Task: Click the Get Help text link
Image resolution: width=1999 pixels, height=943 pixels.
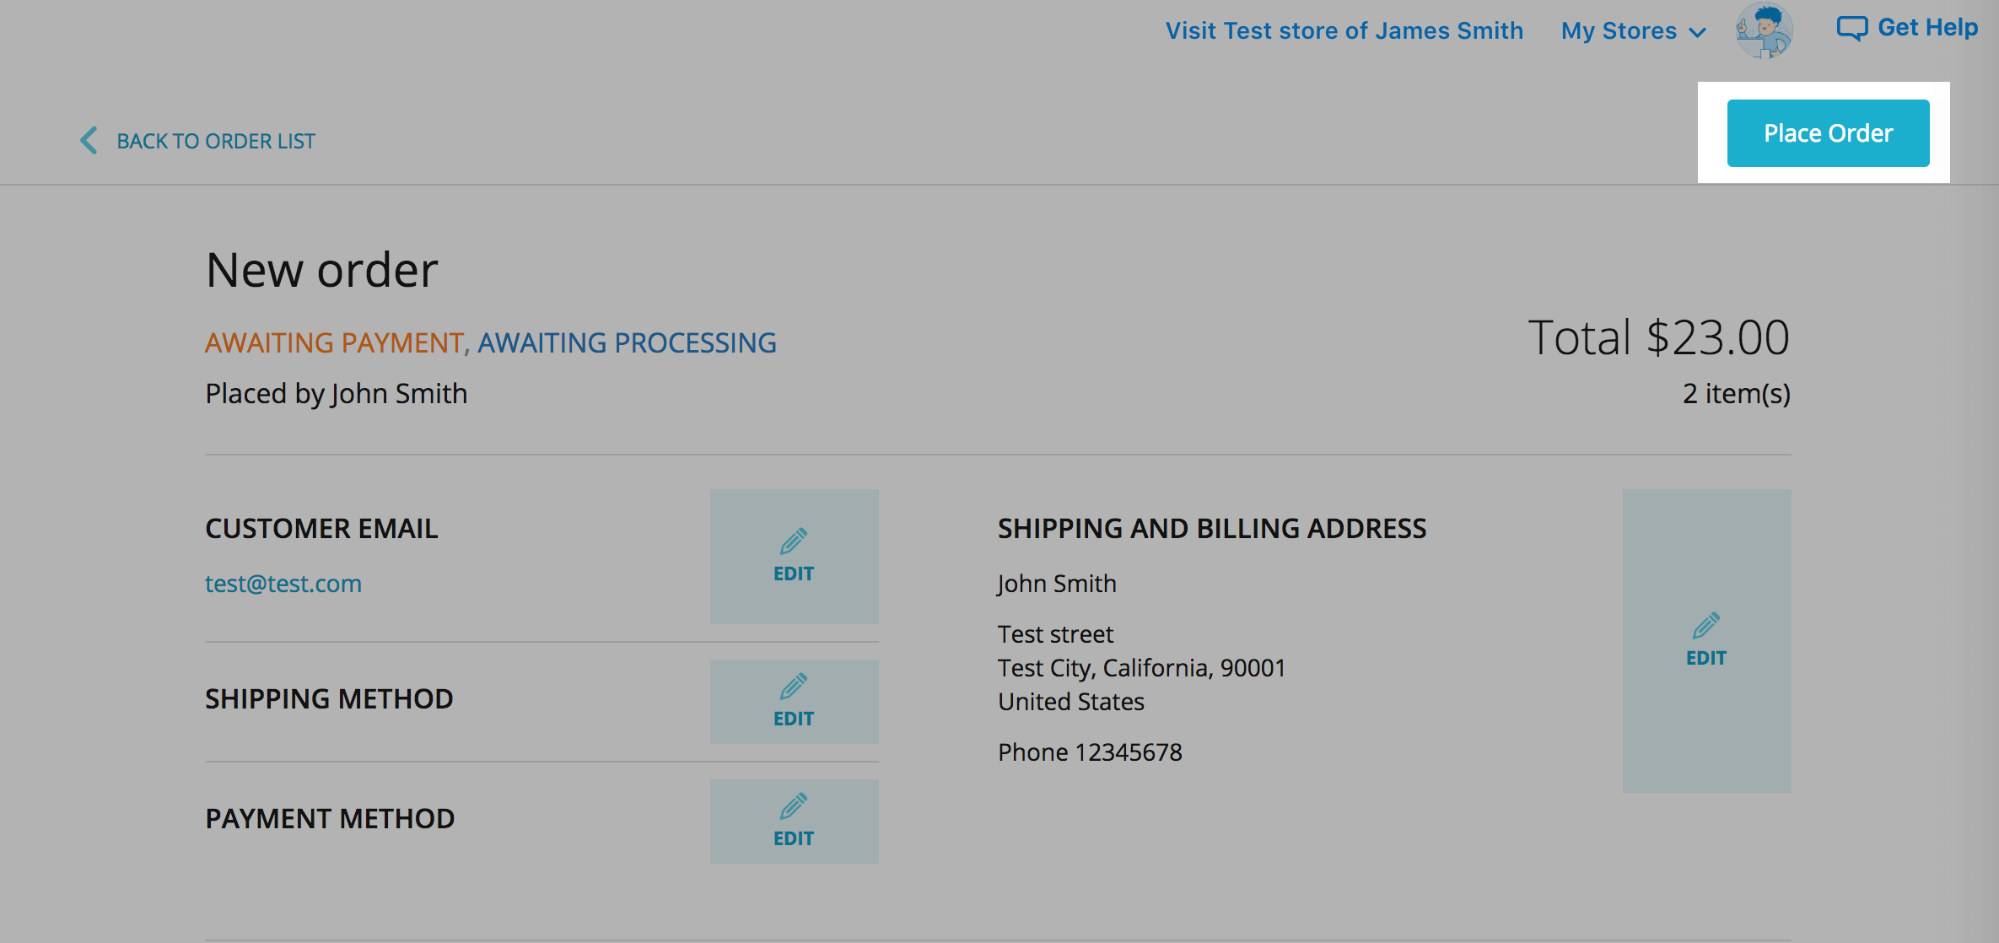Action: tap(1927, 28)
